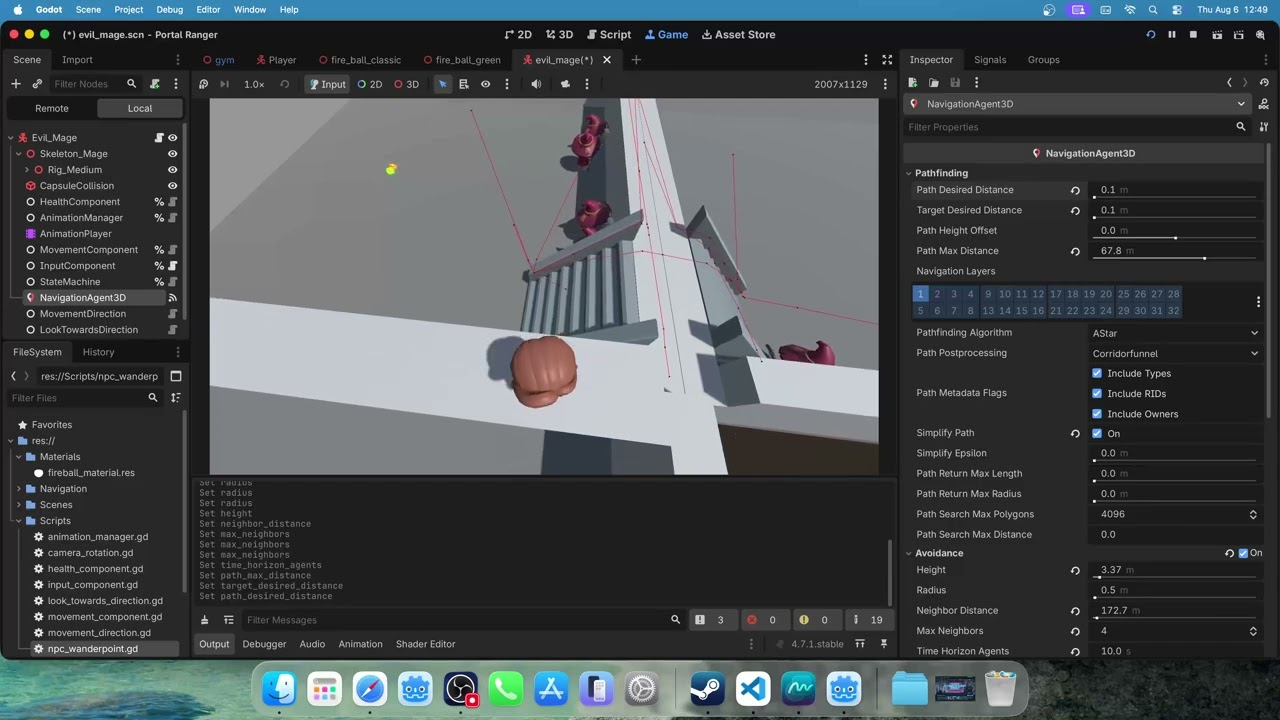Open the Inspector object history icon
This screenshot has width=1280, height=720.
[1264, 83]
